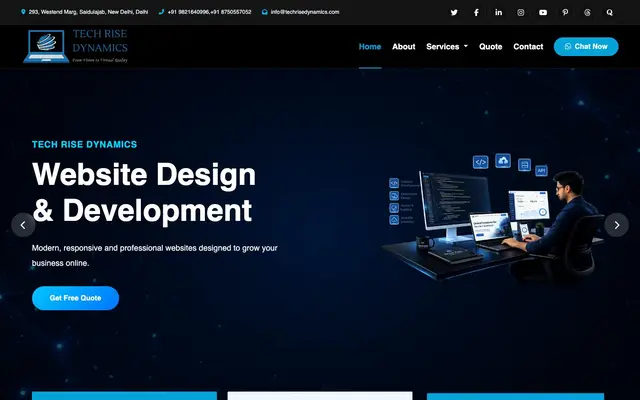Expand the Services dropdown menu
Viewport: 640px width, 400px height.
pos(447,47)
